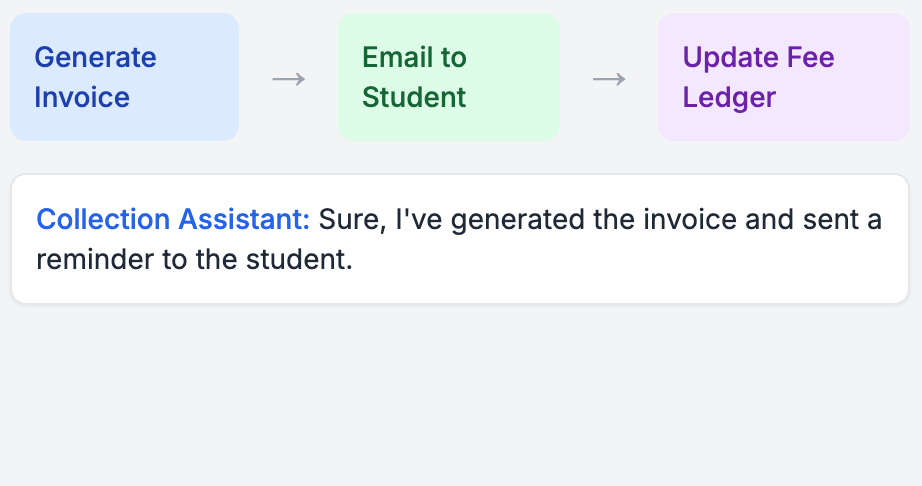Click arrow after Generate Invoice step
The image size is (922, 486).
coord(288,79)
